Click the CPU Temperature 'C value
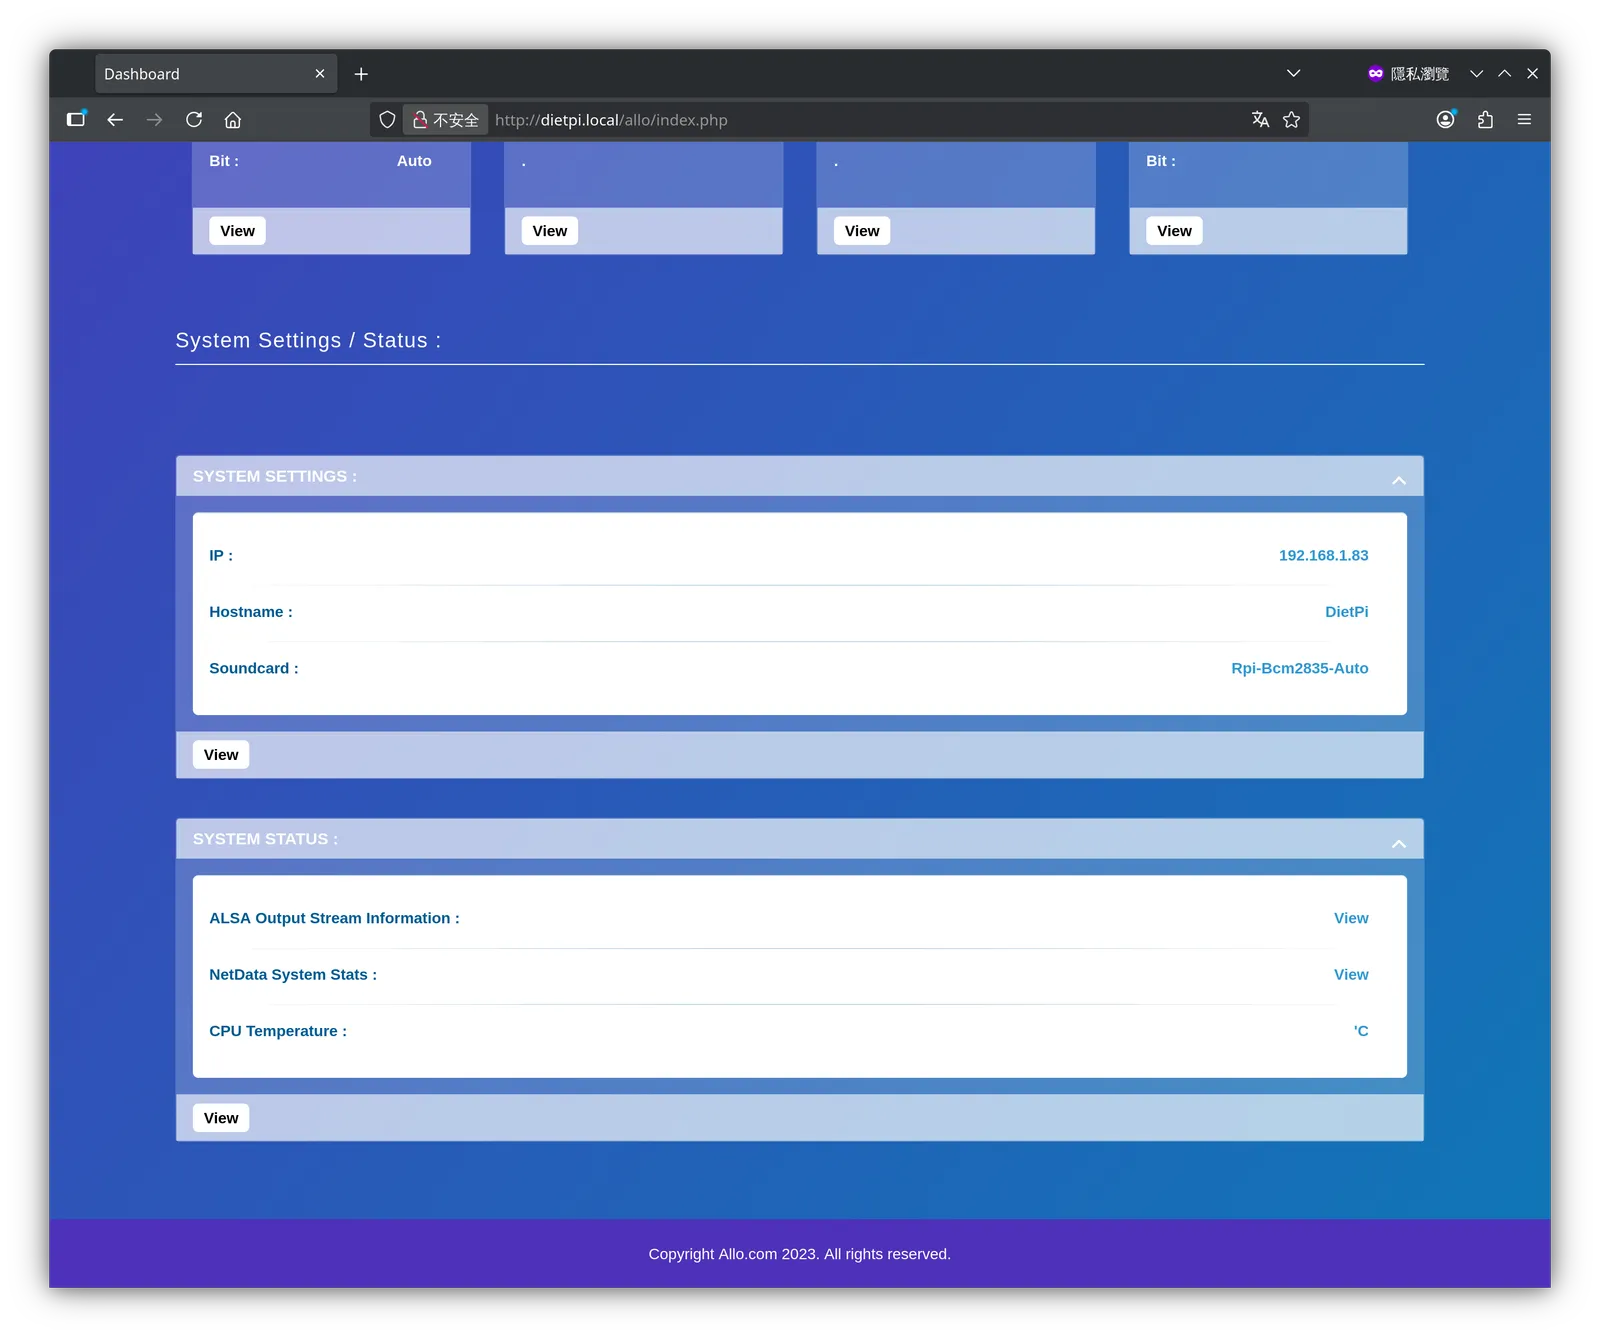The image size is (1600, 1337). click(1361, 1031)
